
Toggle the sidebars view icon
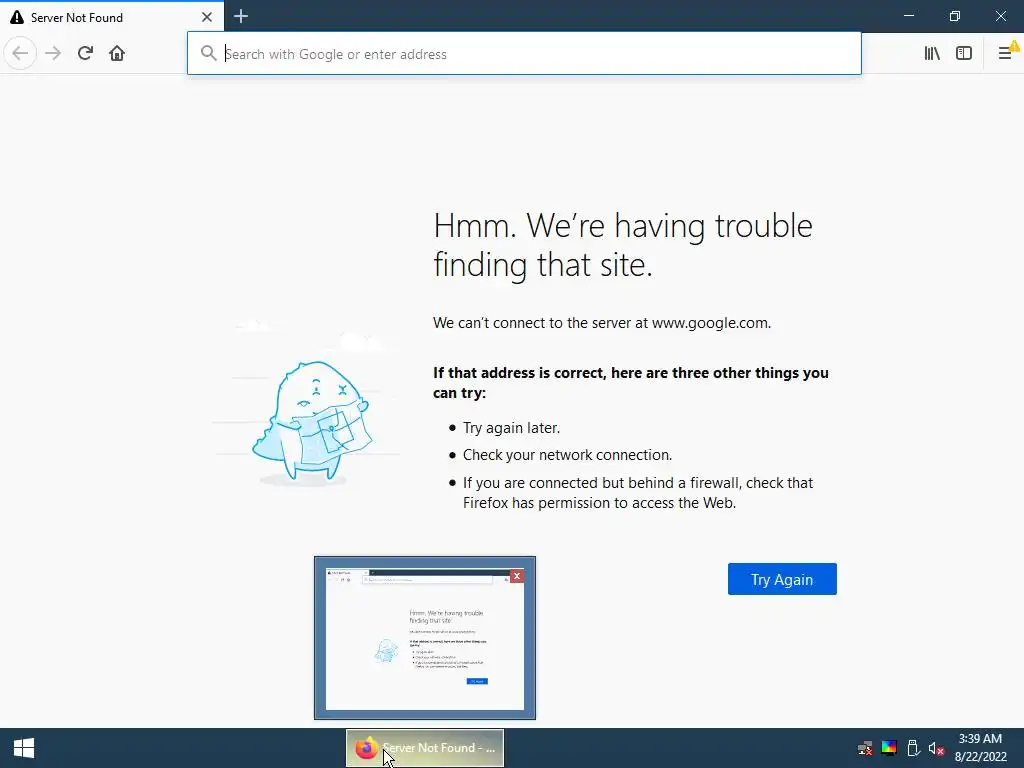[x=964, y=53]
